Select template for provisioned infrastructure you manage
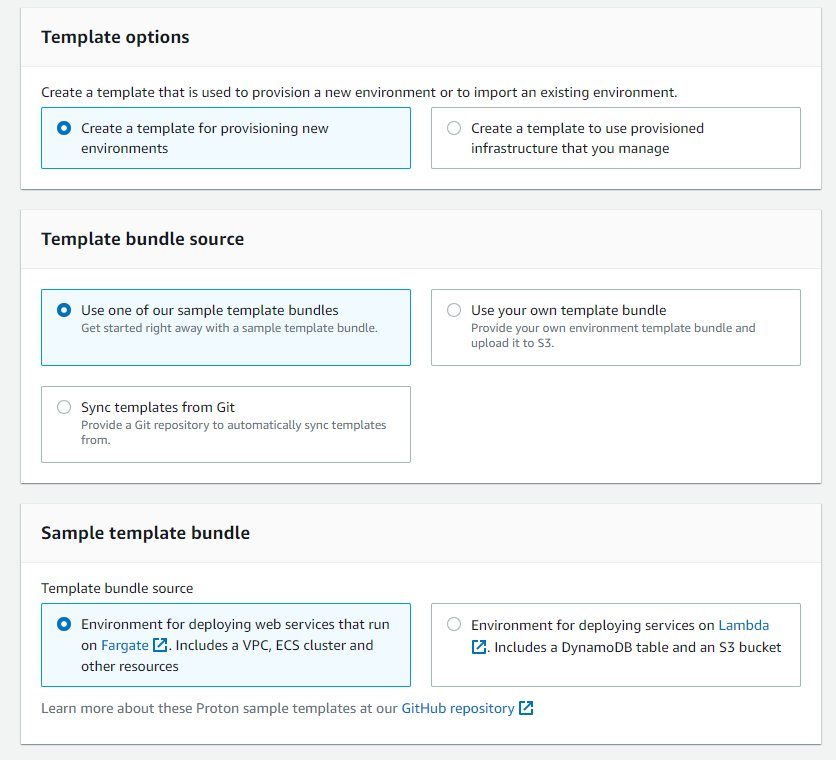The height and width of the screenshot is (760, 836). 455,128
